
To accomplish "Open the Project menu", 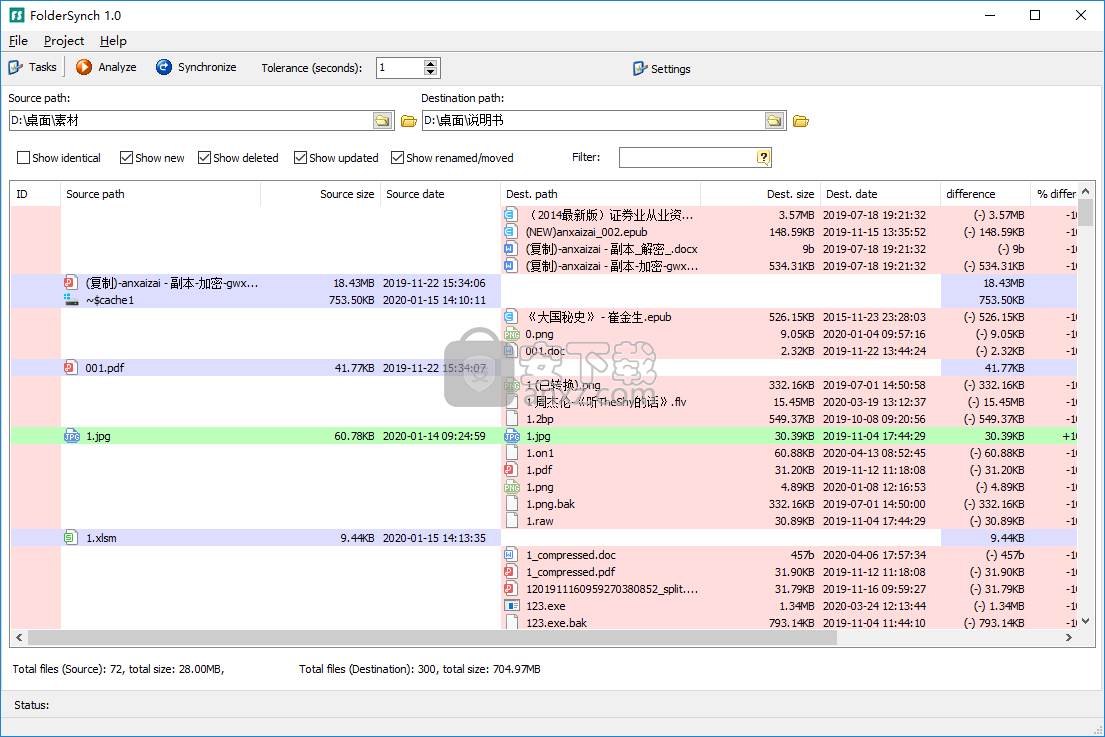I will pos(64,41).
